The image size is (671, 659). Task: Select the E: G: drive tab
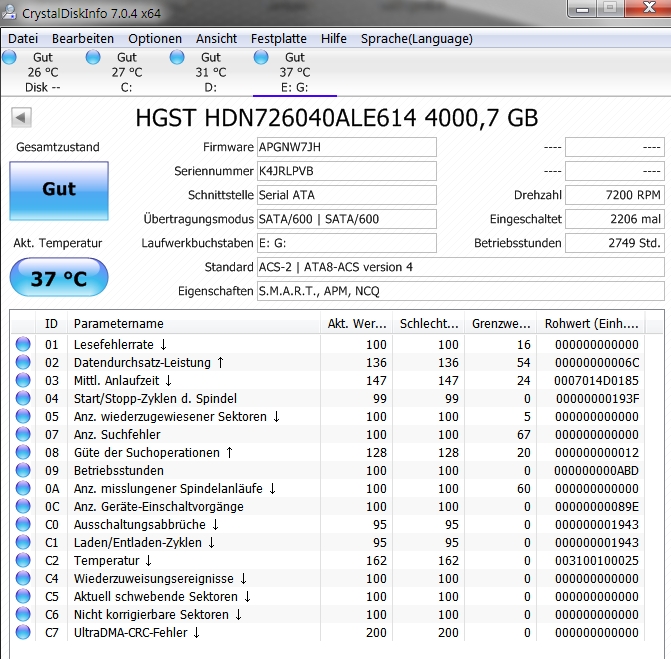coord(294,72)
